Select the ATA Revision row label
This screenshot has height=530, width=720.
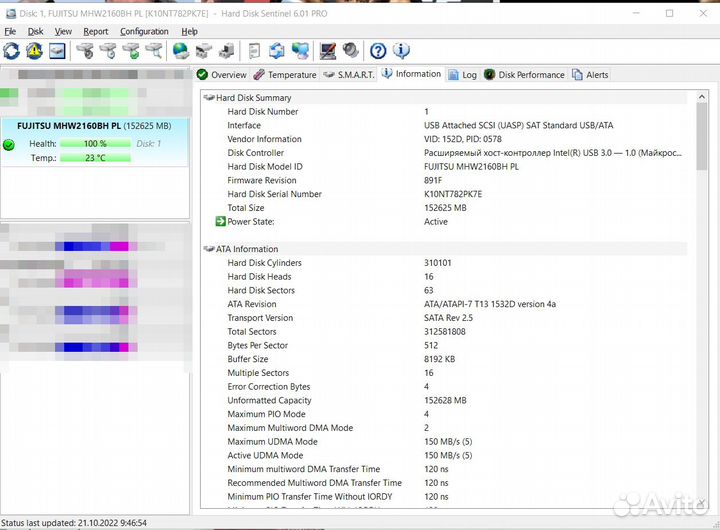click(x=252, y=304)
